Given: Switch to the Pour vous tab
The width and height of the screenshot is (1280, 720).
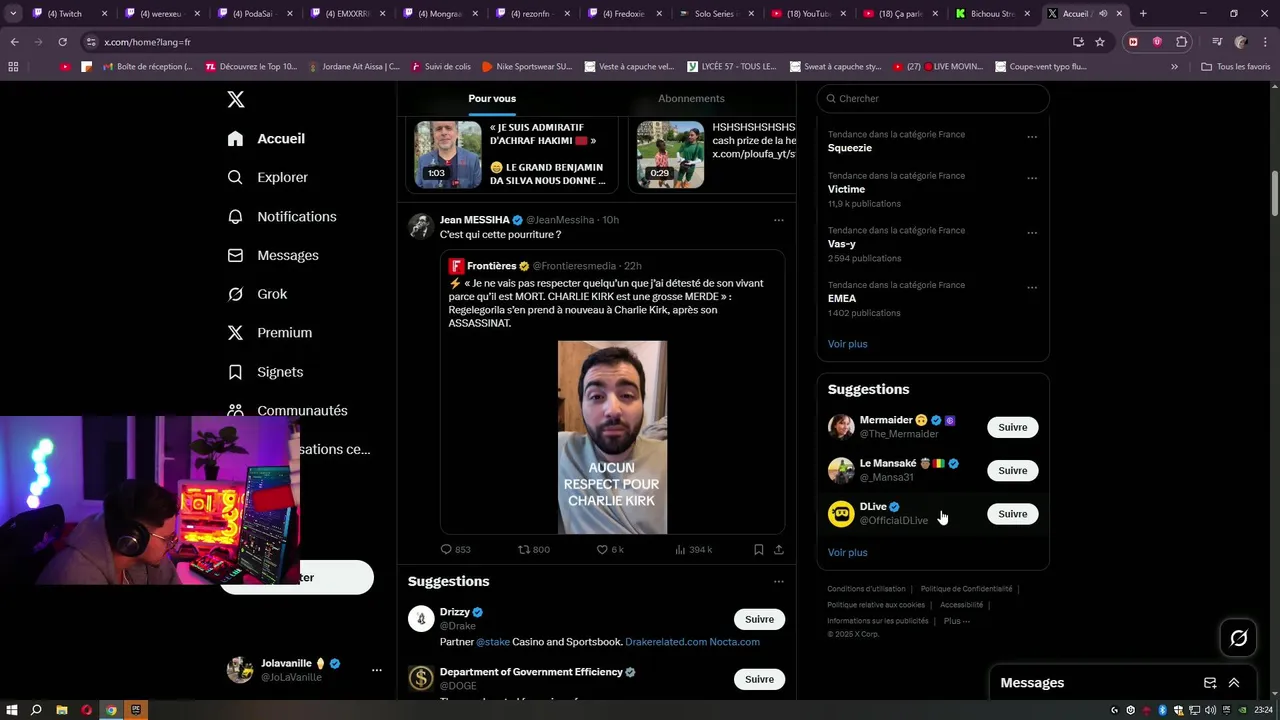Looking at the screenshot, I should tap(492, 98).
